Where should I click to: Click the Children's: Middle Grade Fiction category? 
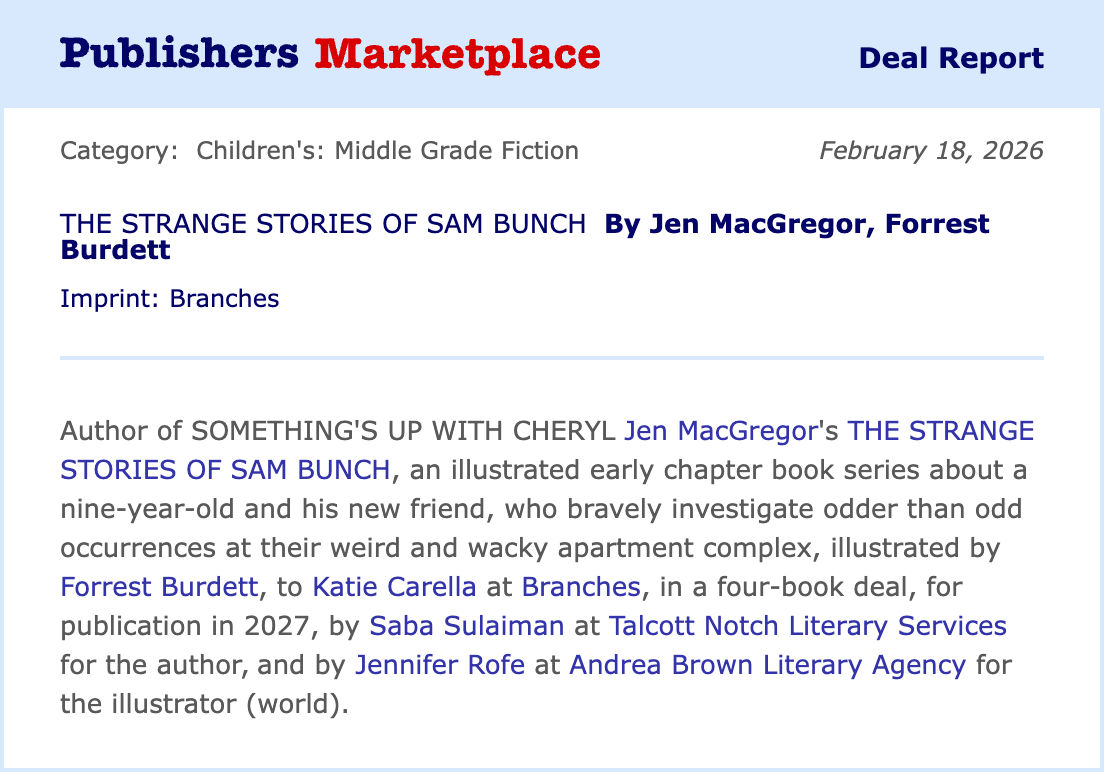pos(387,151)
